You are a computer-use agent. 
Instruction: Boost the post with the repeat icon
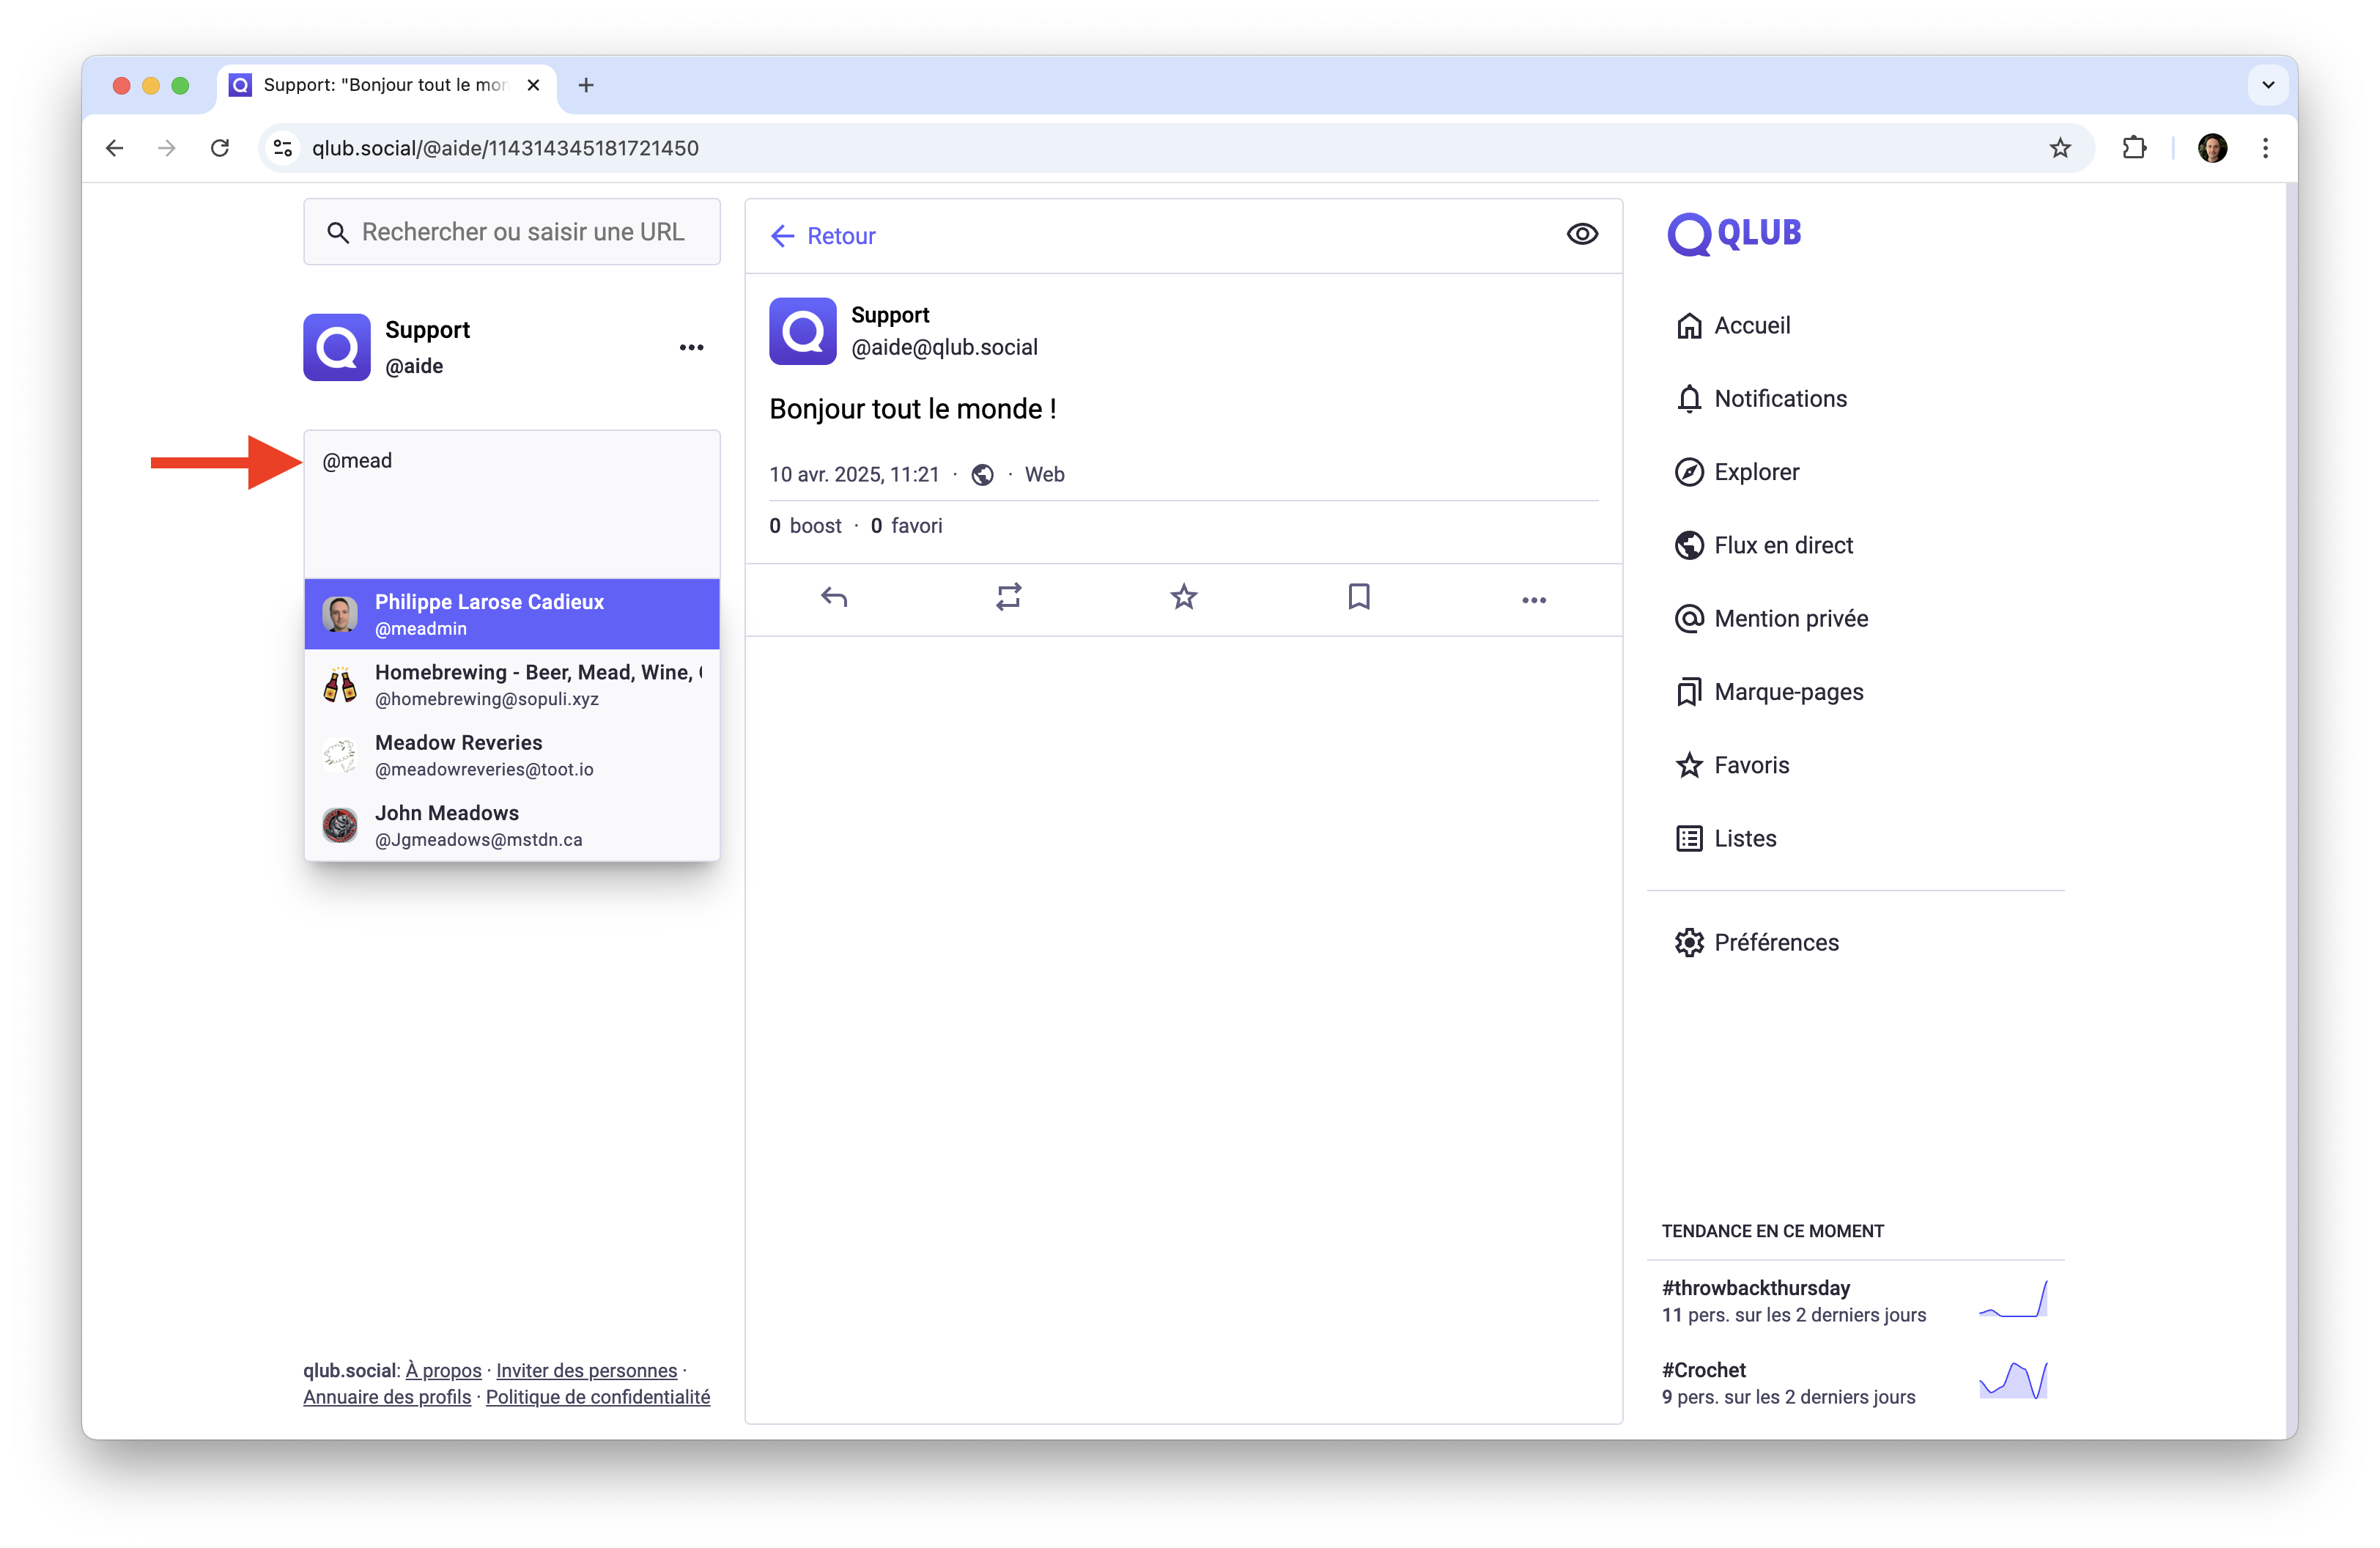[x=1008, y=598]
